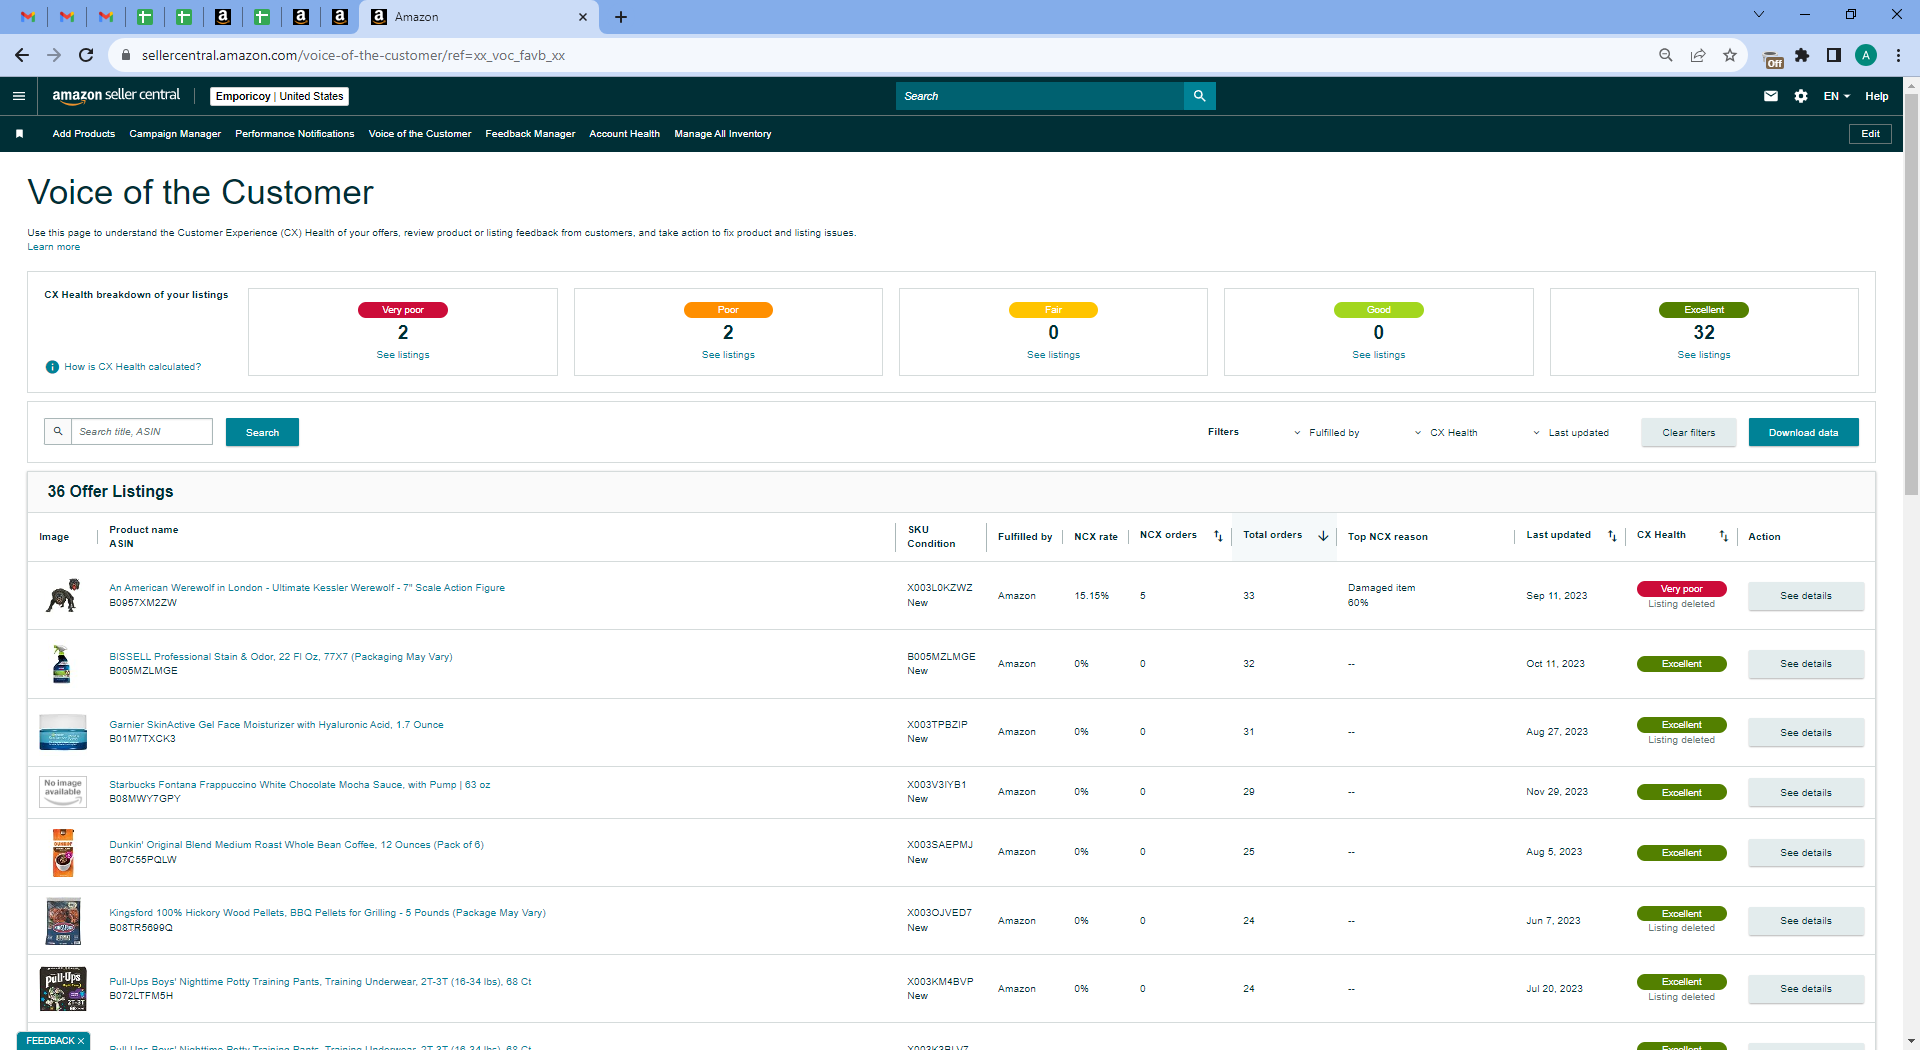1920x1050 pixels.
Task: Open the Seller Central hamburger menu
Action: [x=19, y=96]
